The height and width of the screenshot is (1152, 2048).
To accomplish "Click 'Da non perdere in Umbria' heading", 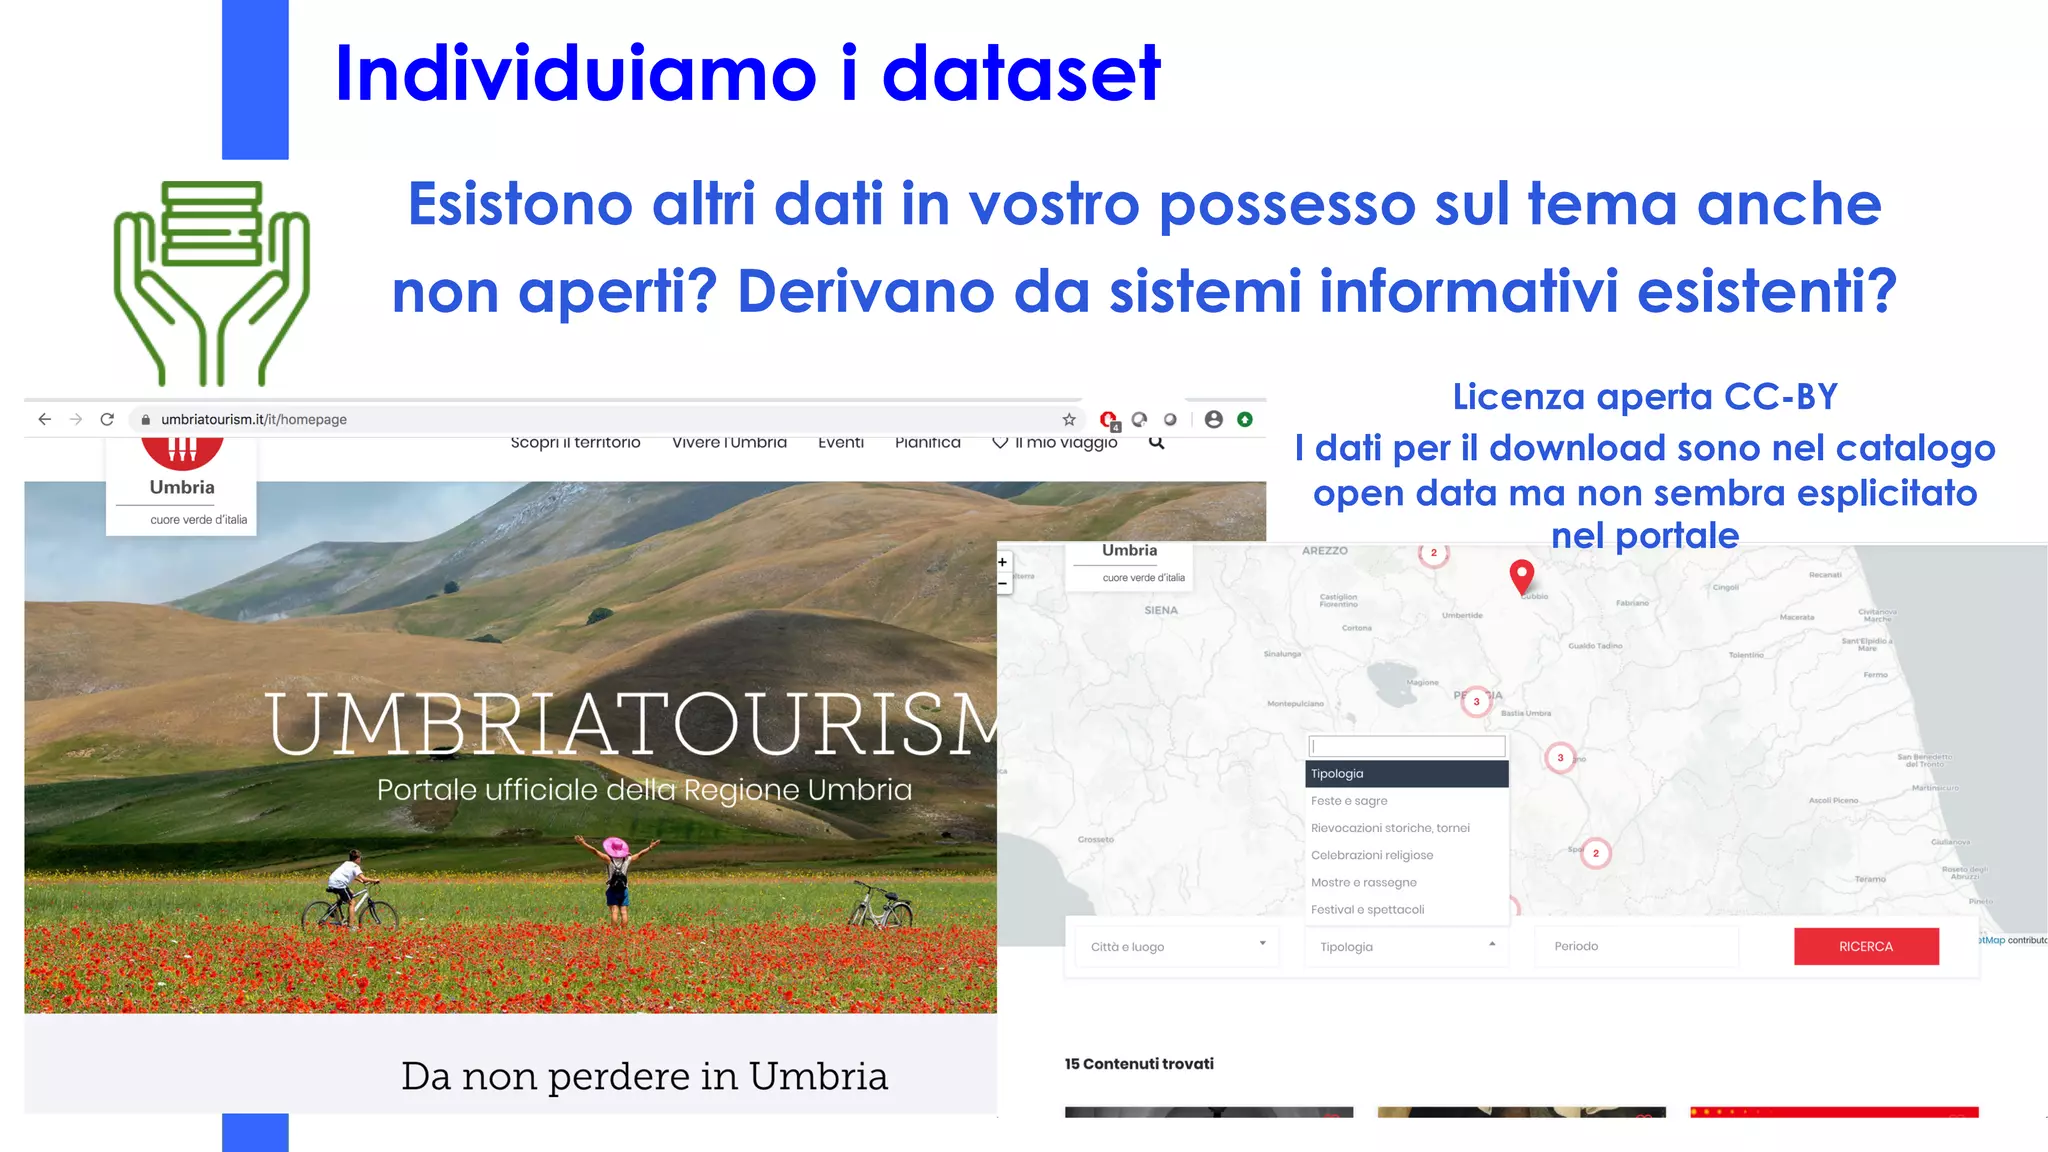I will 644,1077.
